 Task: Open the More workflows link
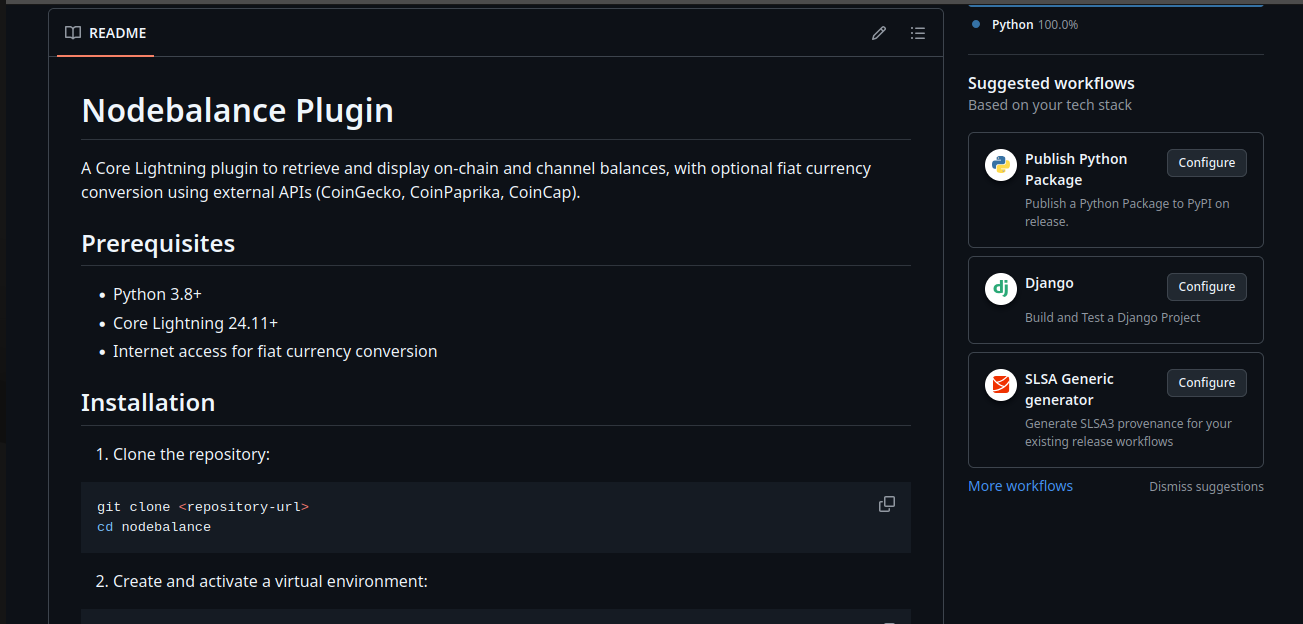pos(1020,486)
